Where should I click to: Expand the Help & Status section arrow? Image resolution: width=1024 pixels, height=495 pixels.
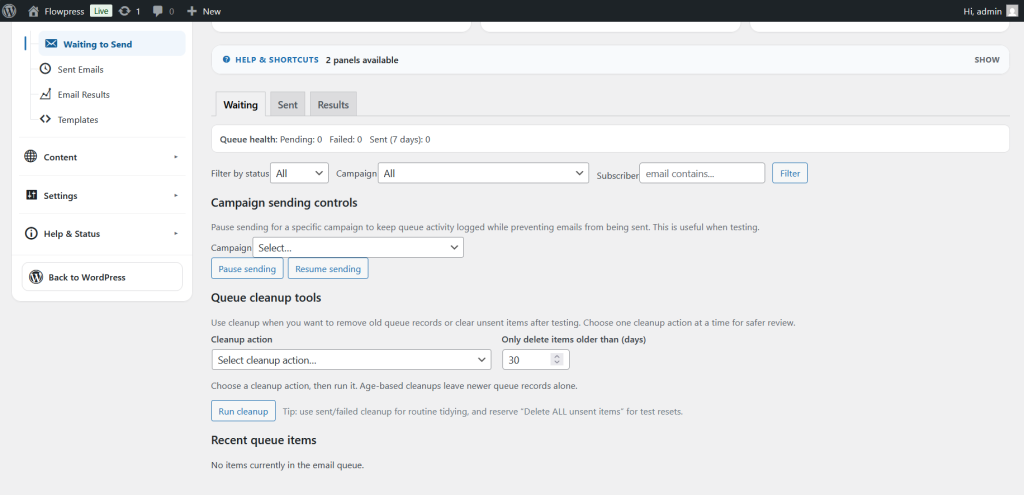pos(176,233)
